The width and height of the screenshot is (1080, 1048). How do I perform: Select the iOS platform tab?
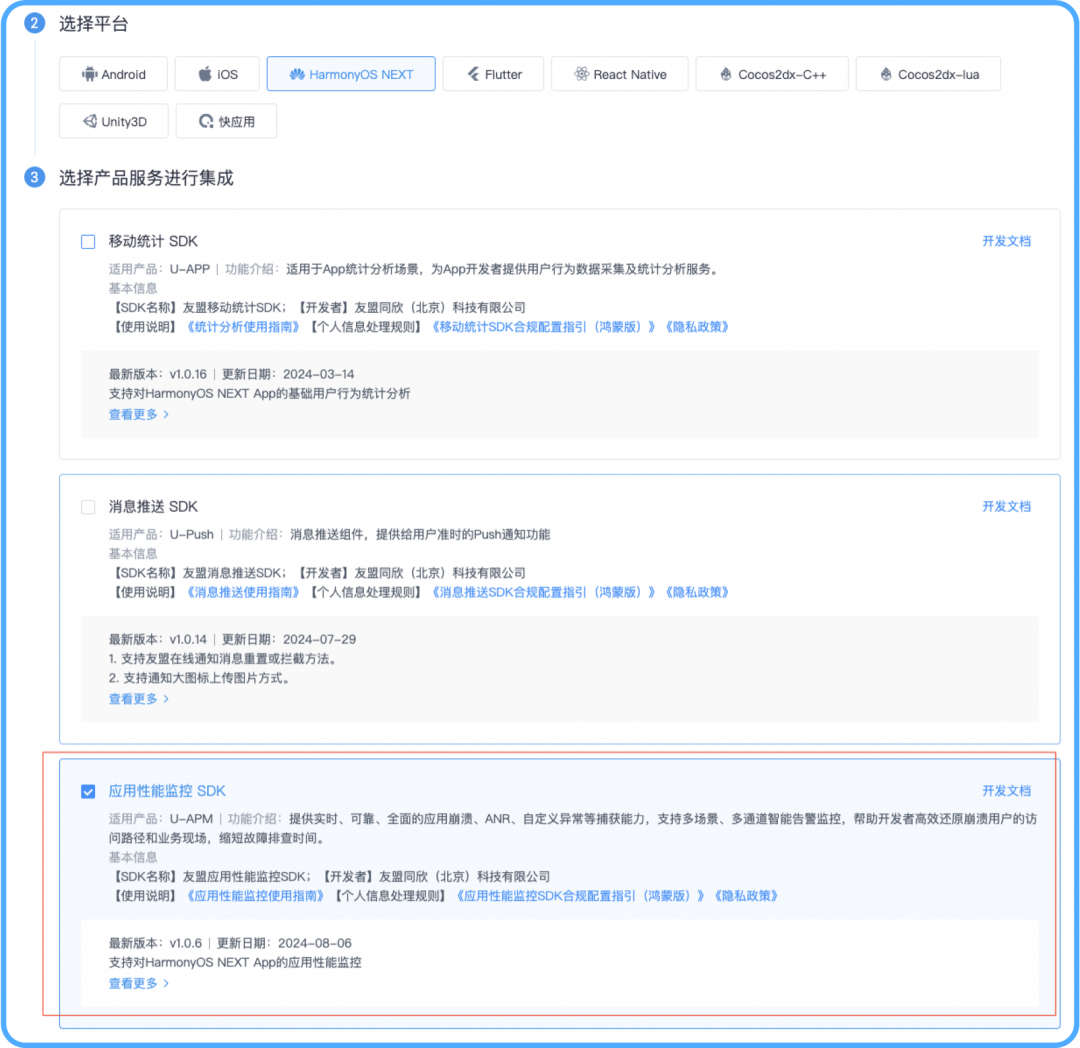(218, 74)
